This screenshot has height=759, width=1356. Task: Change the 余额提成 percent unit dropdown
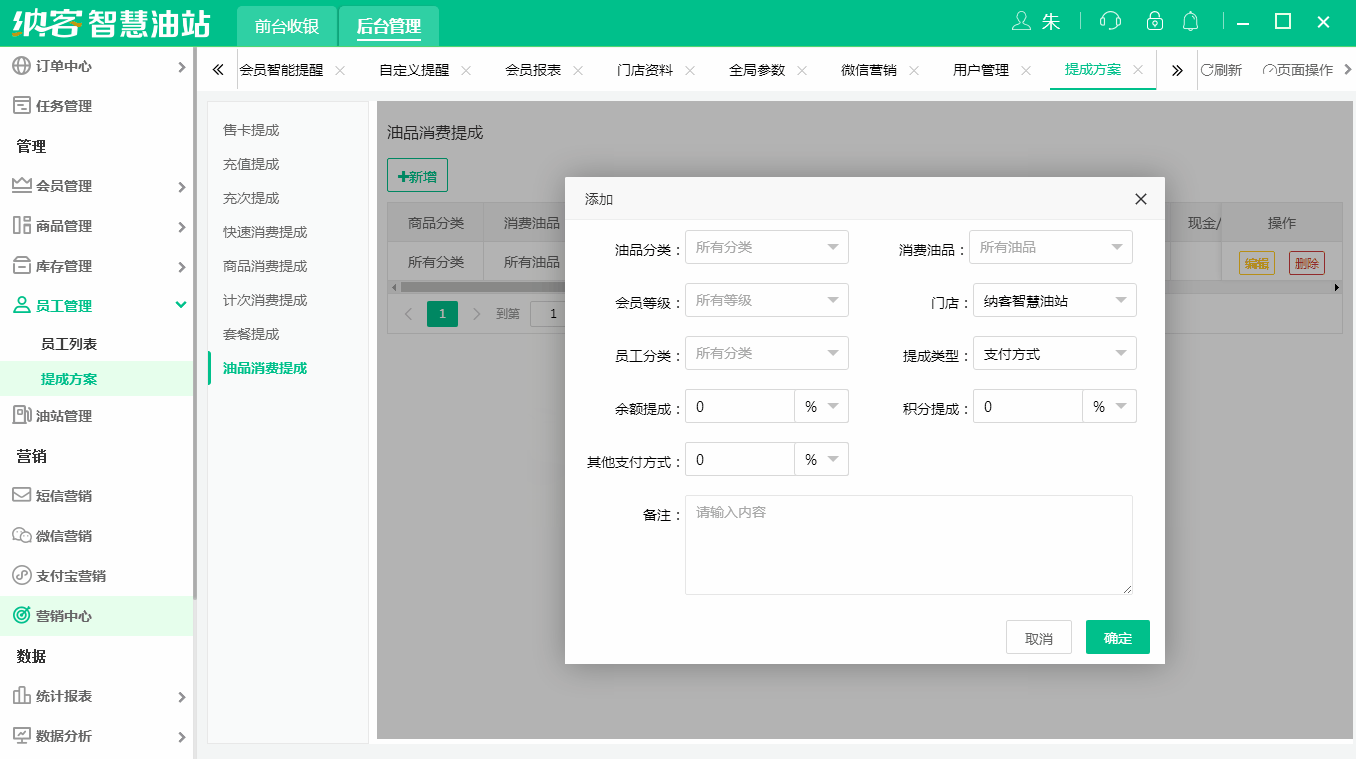821,406
